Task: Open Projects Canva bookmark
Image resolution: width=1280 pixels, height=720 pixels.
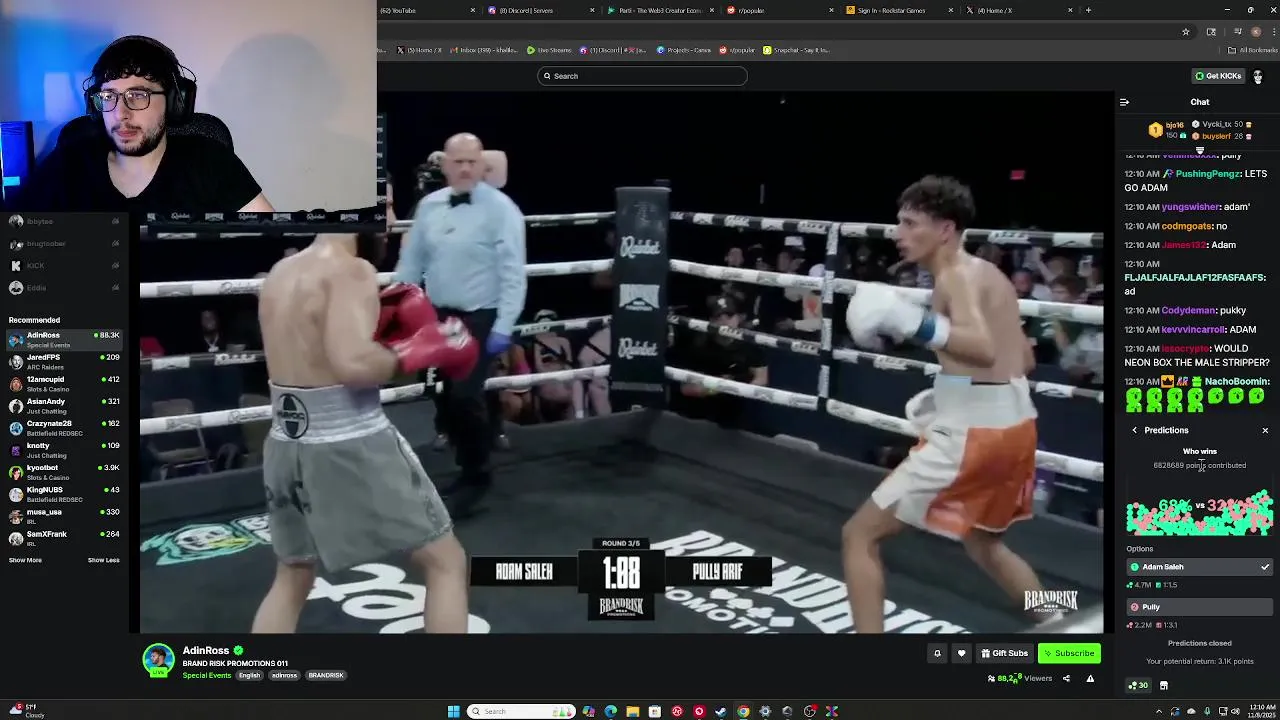Action: pos(686,50)
